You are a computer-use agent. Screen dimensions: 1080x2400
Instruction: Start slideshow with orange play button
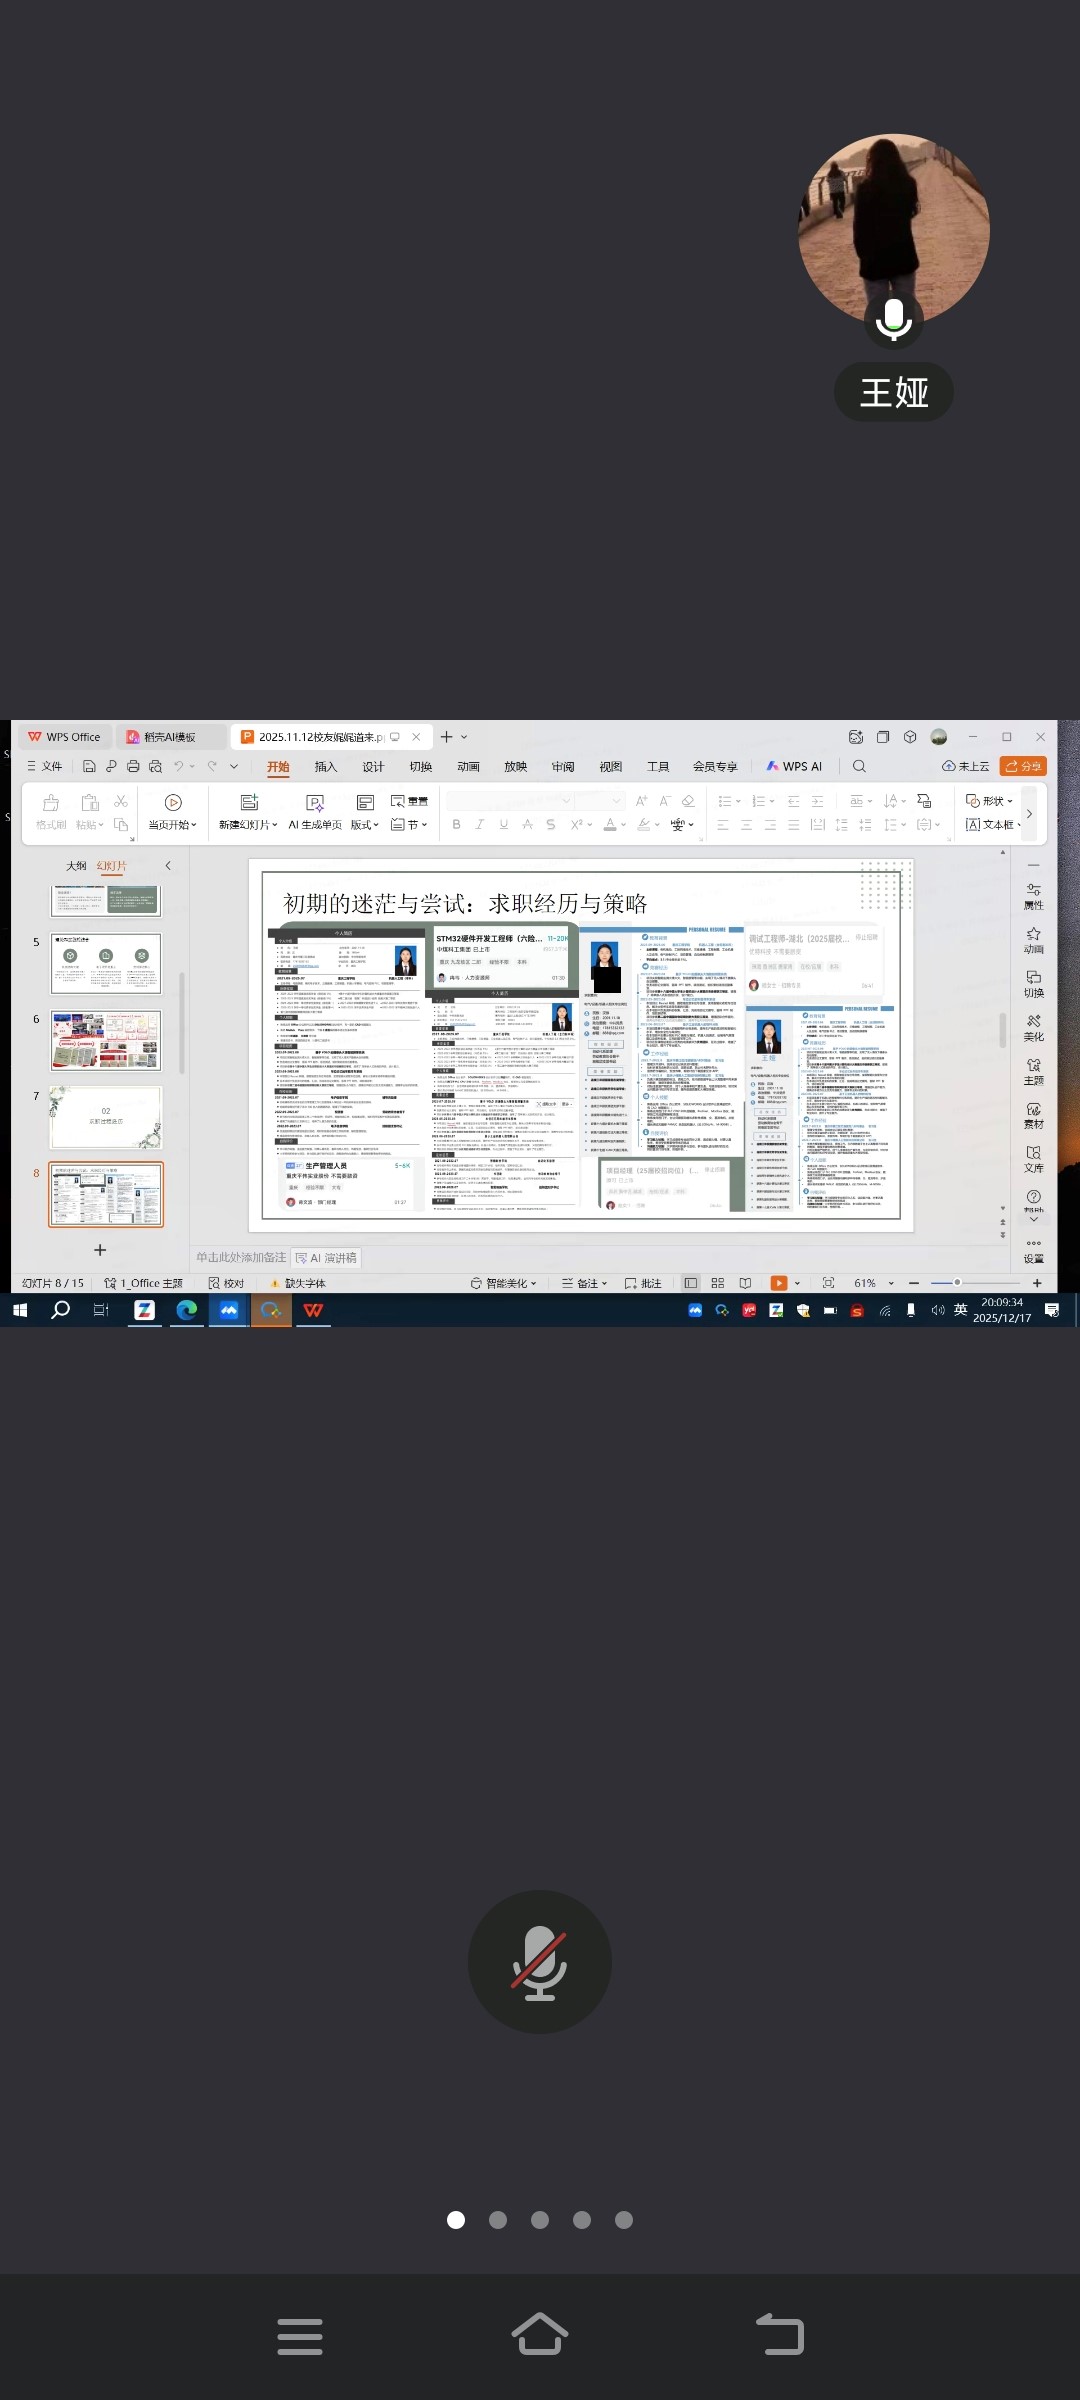779,1283
